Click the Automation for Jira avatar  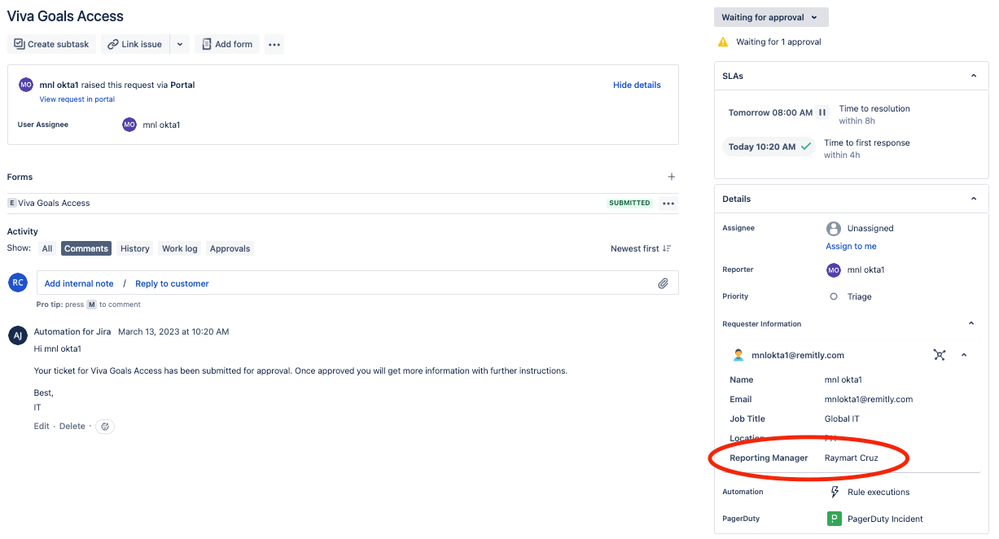coord(18,335)
